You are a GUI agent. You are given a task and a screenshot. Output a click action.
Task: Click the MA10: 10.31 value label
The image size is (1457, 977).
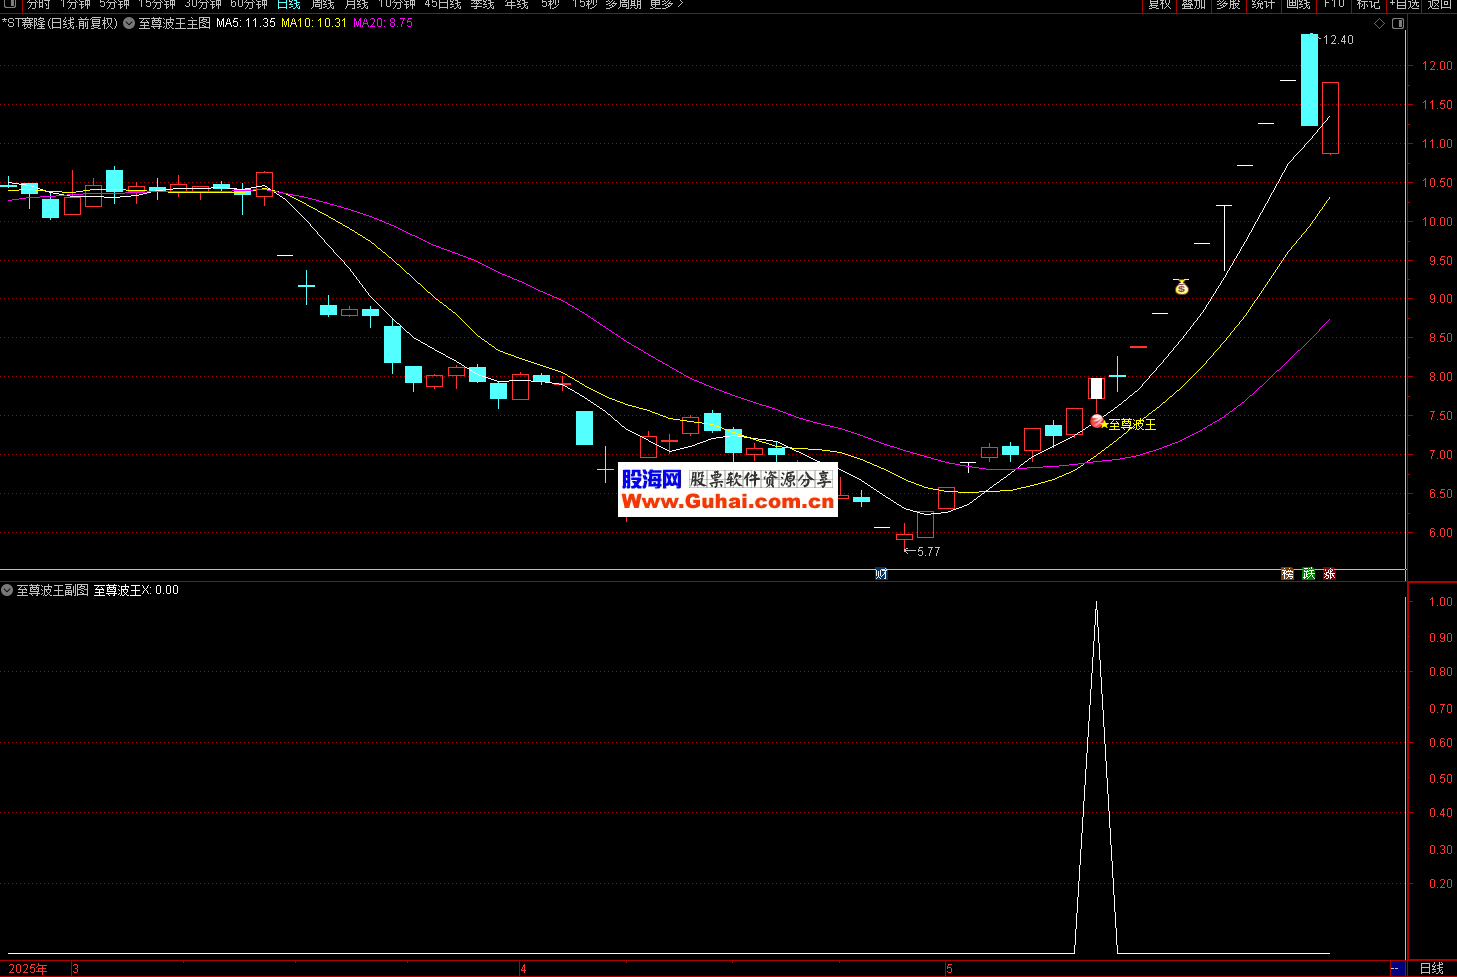(x=314, y=23)
